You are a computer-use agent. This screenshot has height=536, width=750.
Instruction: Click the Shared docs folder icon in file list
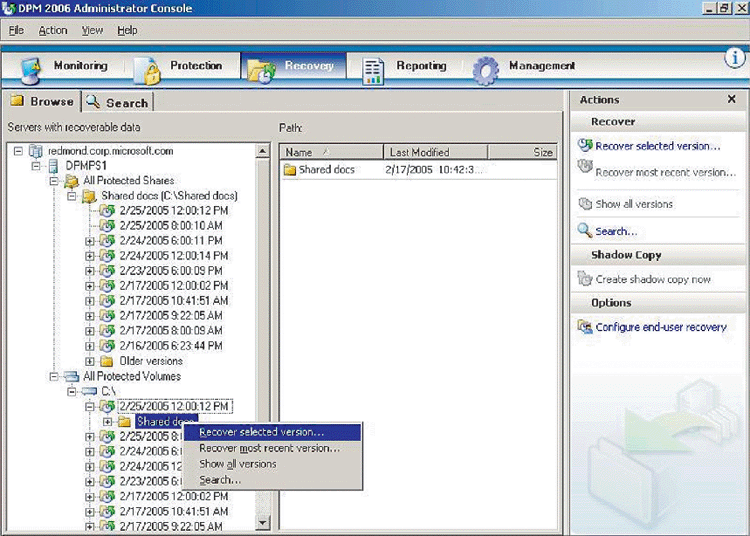[290, 170]
